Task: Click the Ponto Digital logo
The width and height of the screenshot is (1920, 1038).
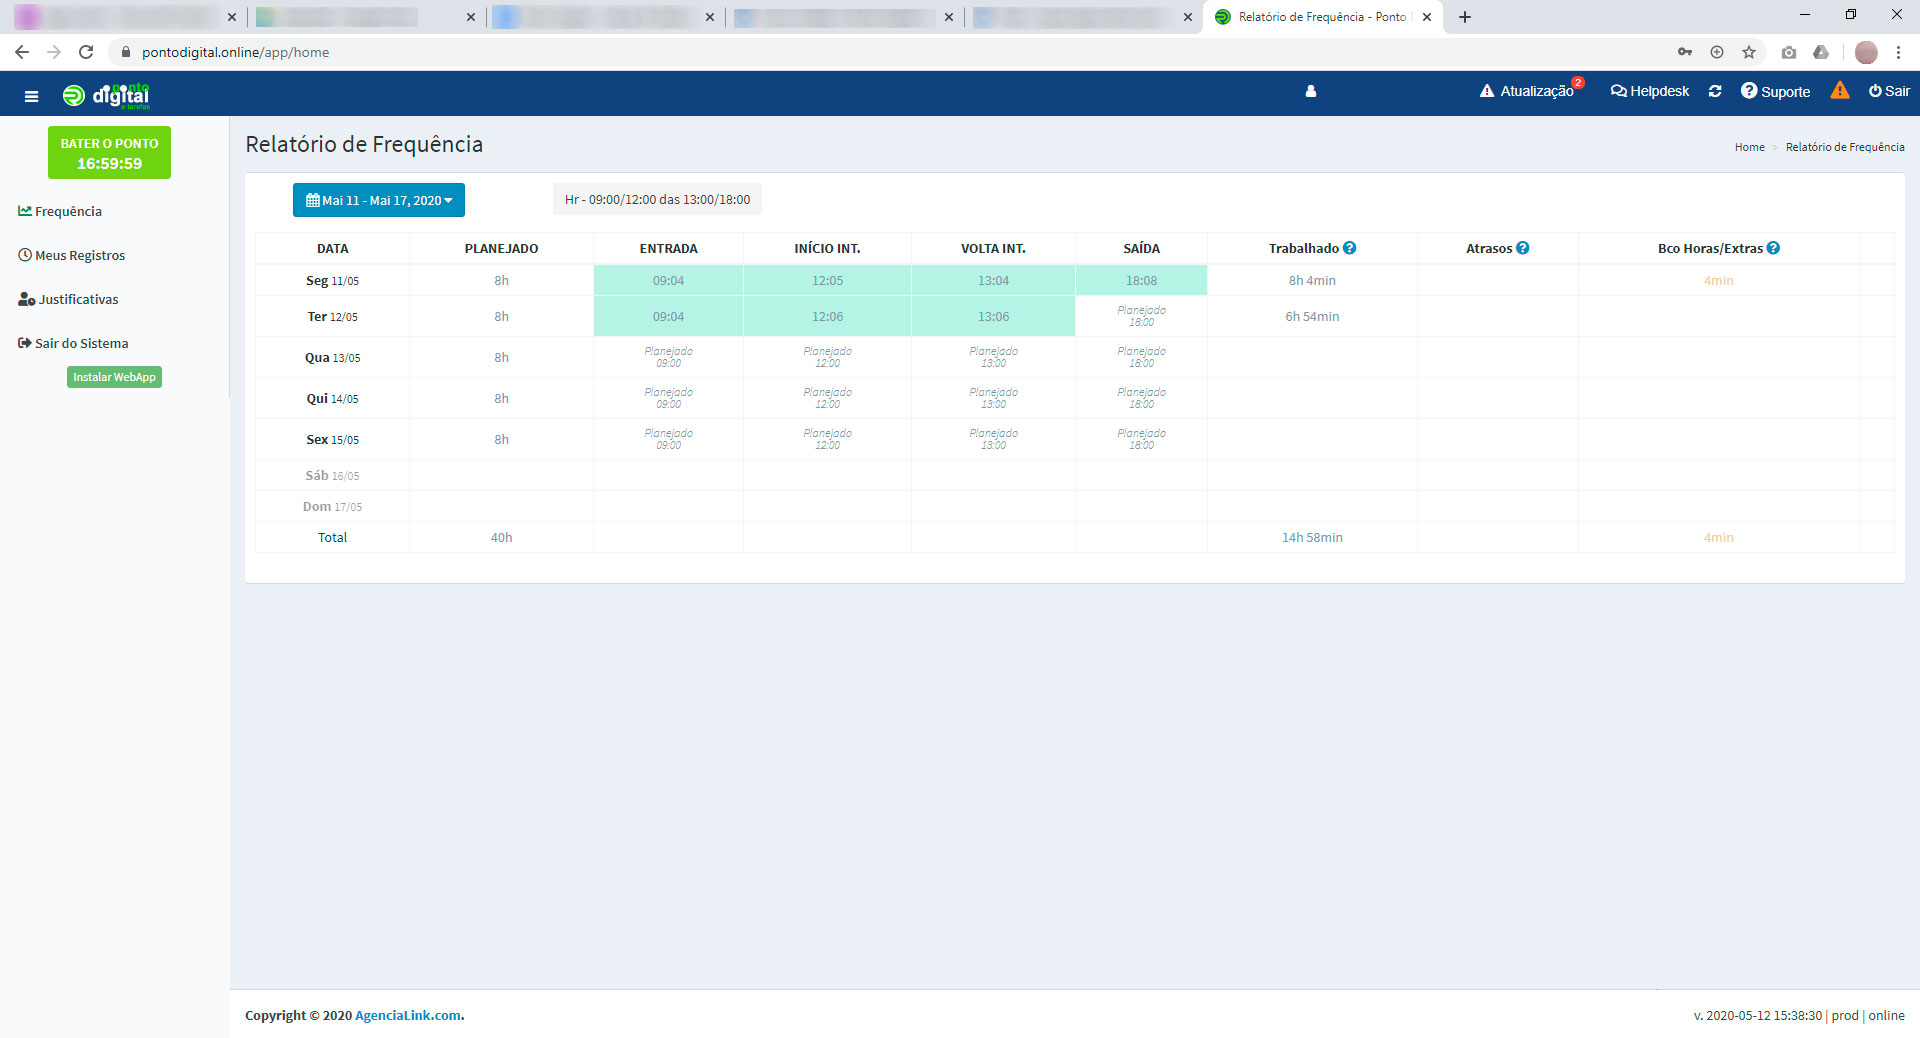Action: tap(107, 95)
